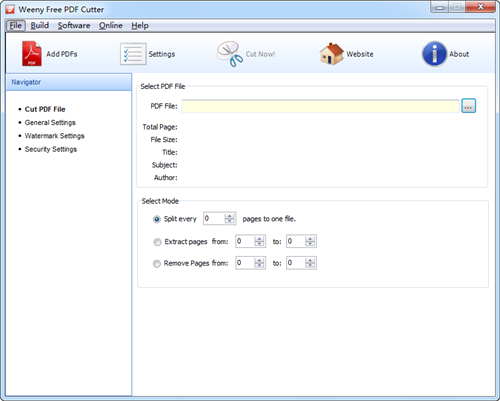500x401 pixels.
Task: Go to General Settings in Navigator
Action: (x=50, y=123)
